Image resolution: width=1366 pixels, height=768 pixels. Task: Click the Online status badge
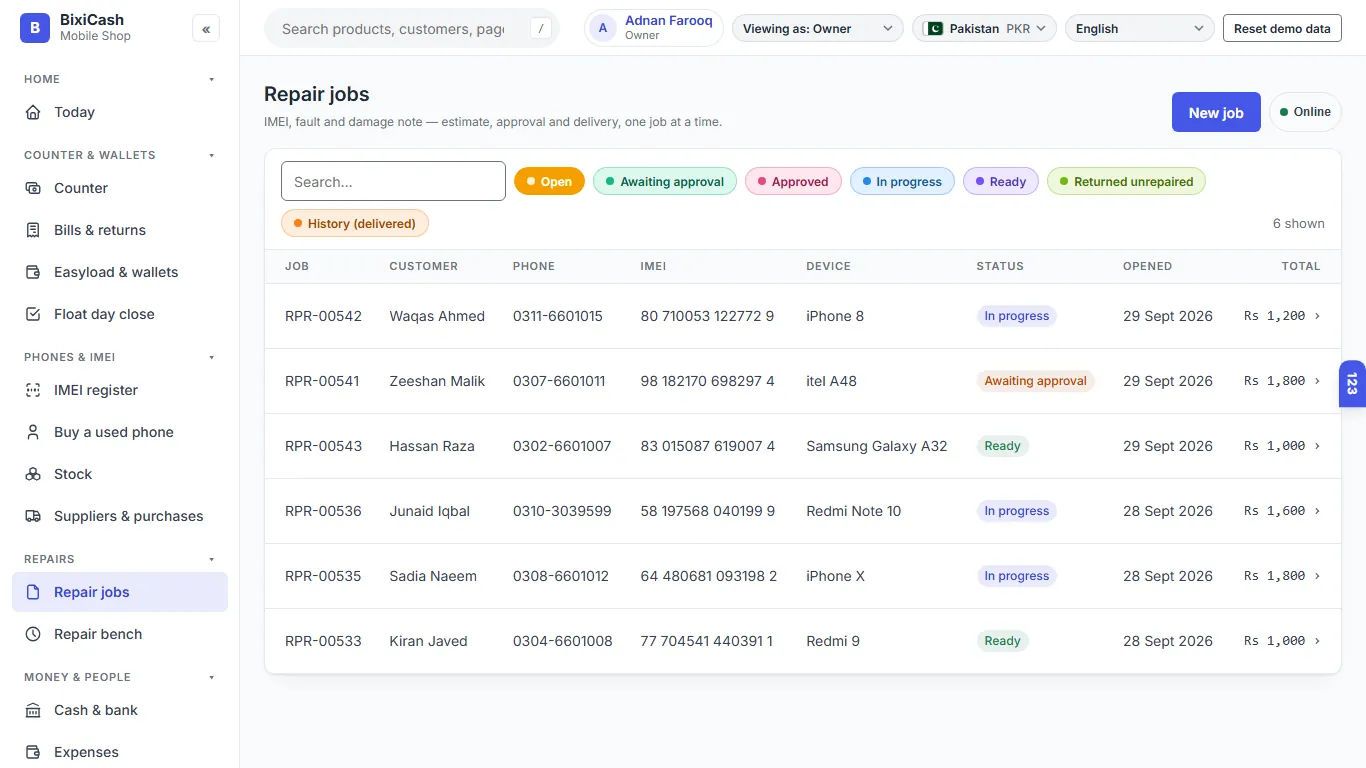tap(1305, 112)
